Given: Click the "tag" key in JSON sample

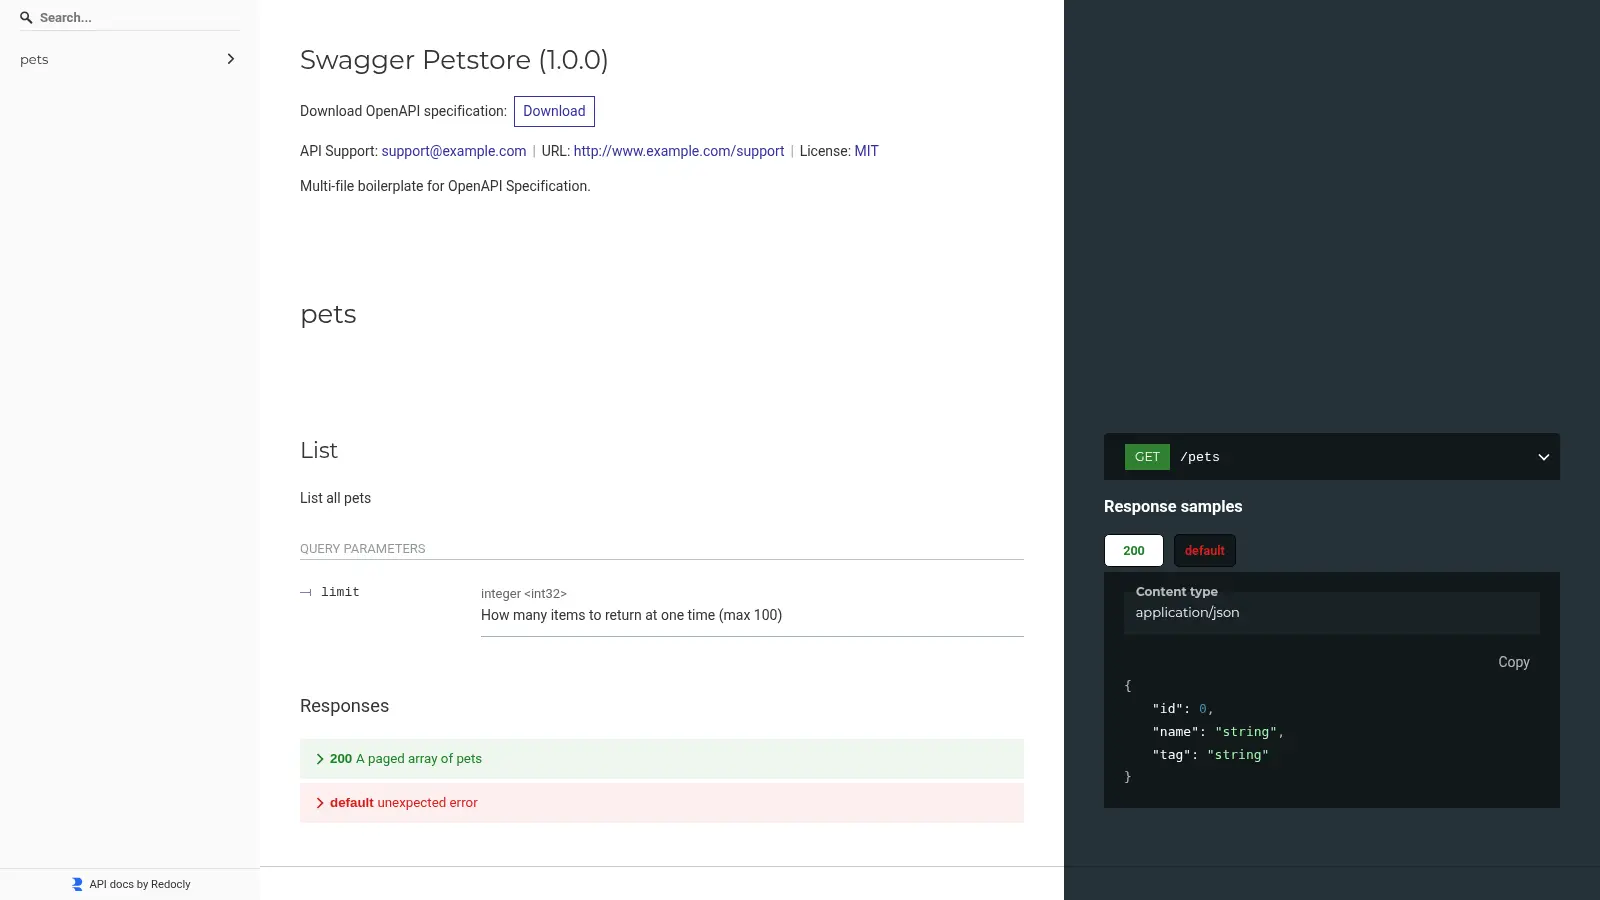Looking at the screenshot, I should click(x=1172, y=755).
